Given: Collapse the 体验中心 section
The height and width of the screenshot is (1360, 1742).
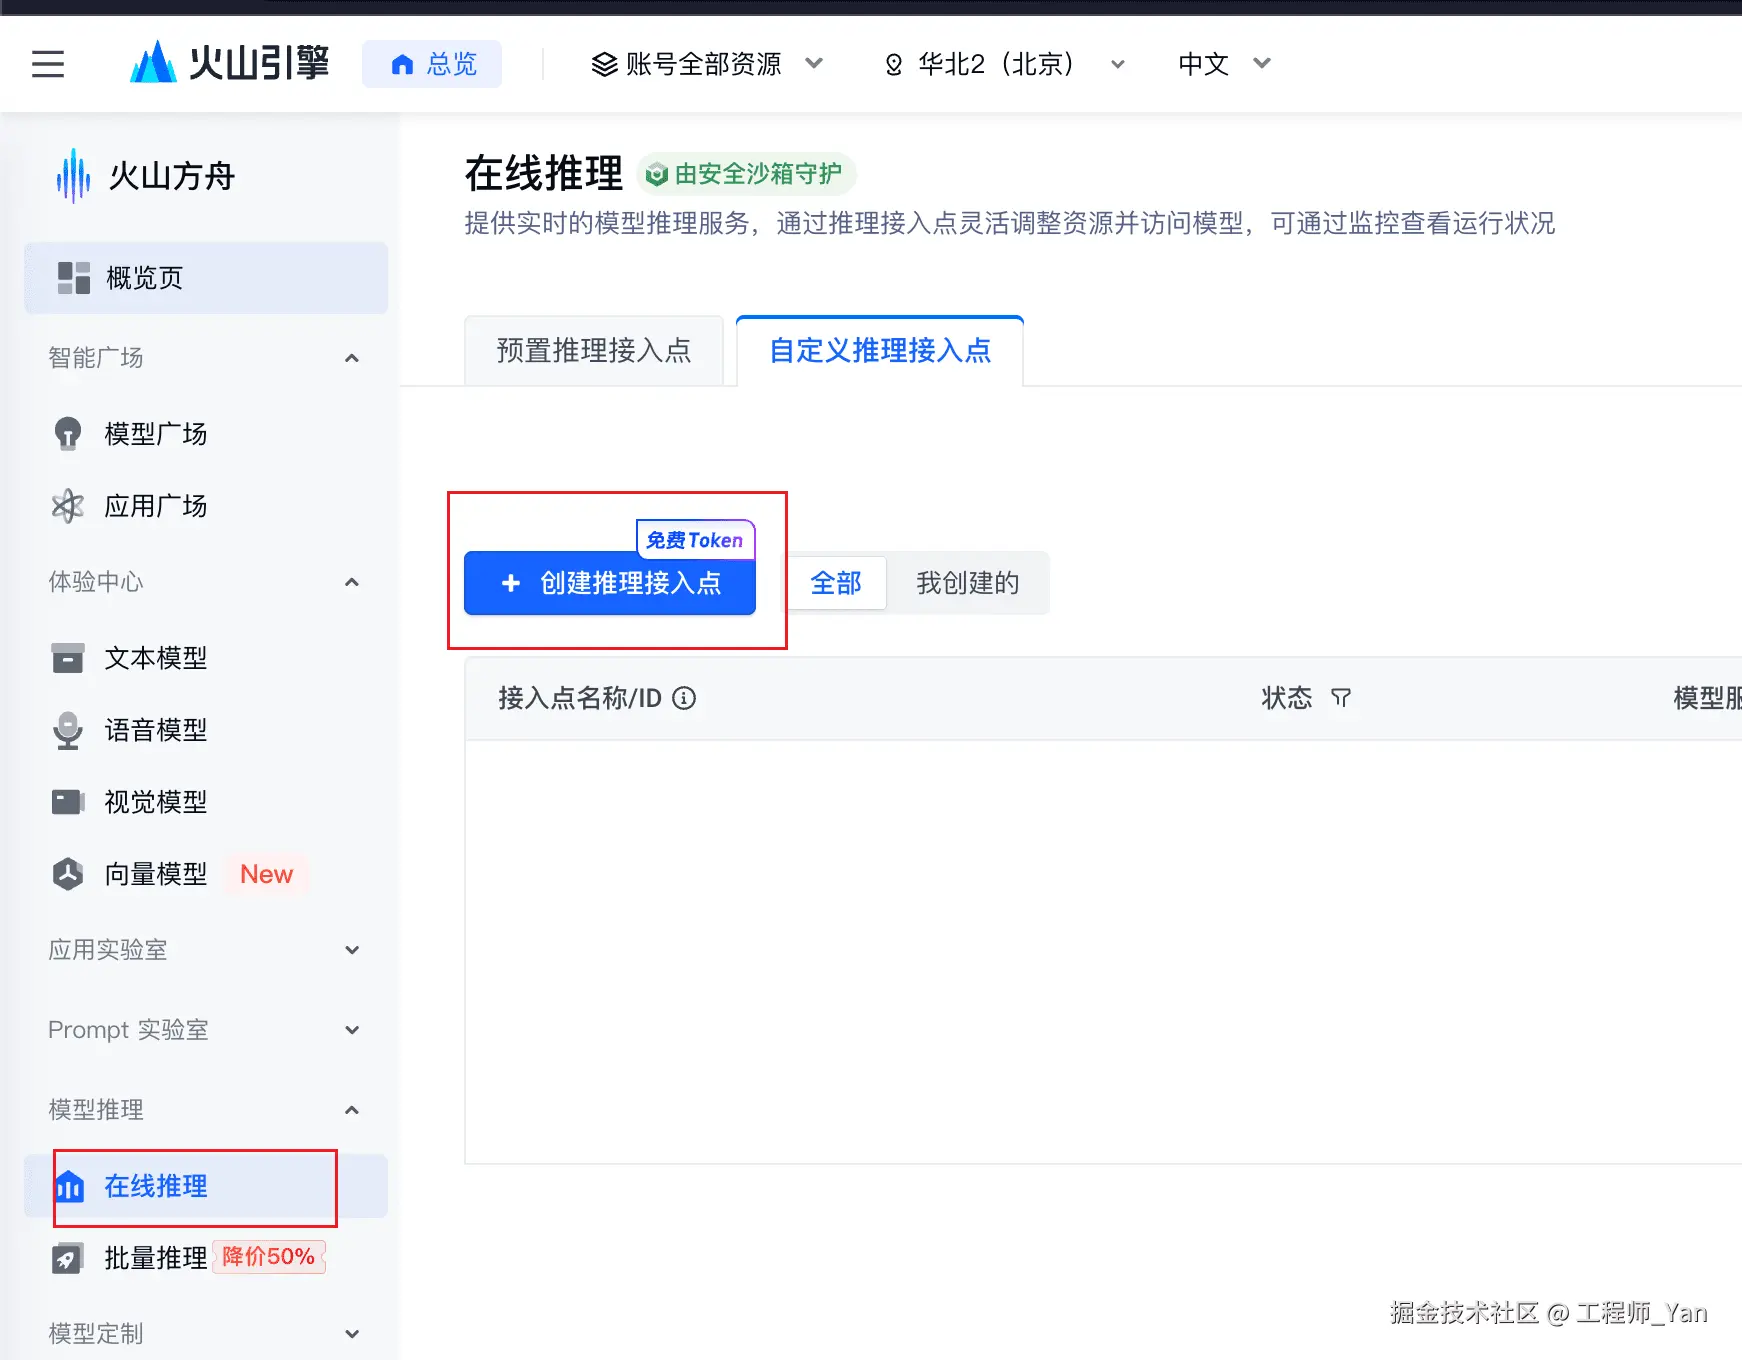Looking at the screenshot, I should click(x=352, y=582).
